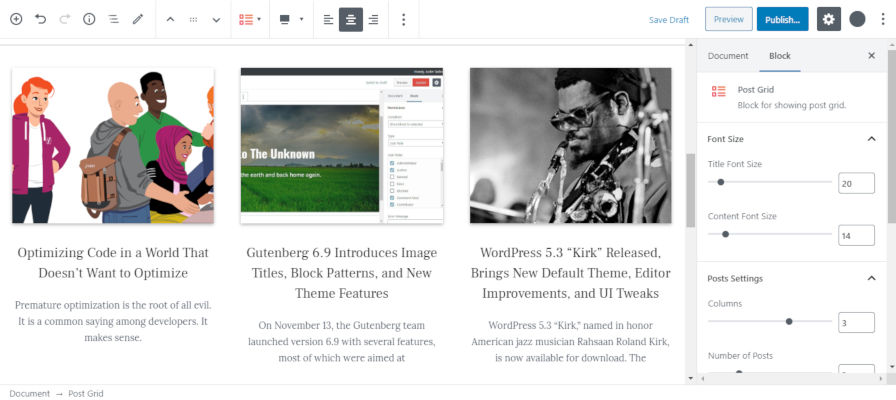The height and width of the screenshot is (400, 896).
Task: Click editor canvas scrollbar up arrow
Action: point(690,45)
